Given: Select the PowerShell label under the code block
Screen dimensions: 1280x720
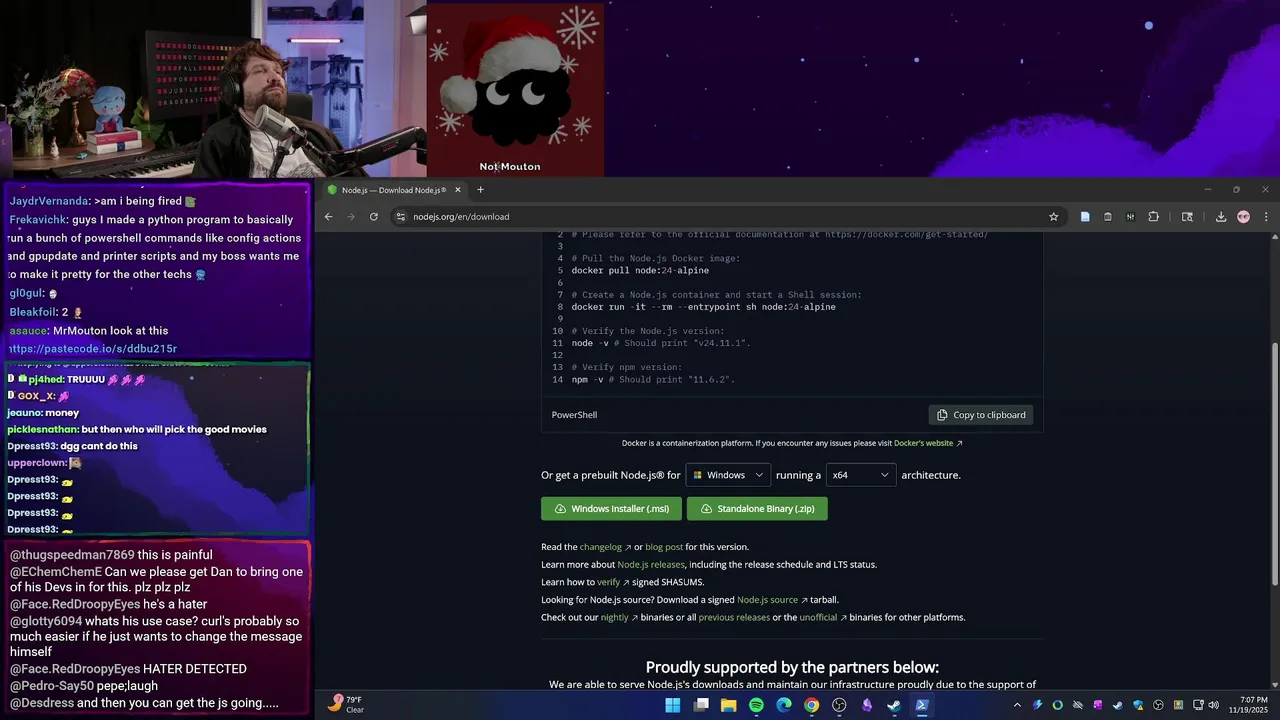Looking at the screenshot, I should coord(574,415).
